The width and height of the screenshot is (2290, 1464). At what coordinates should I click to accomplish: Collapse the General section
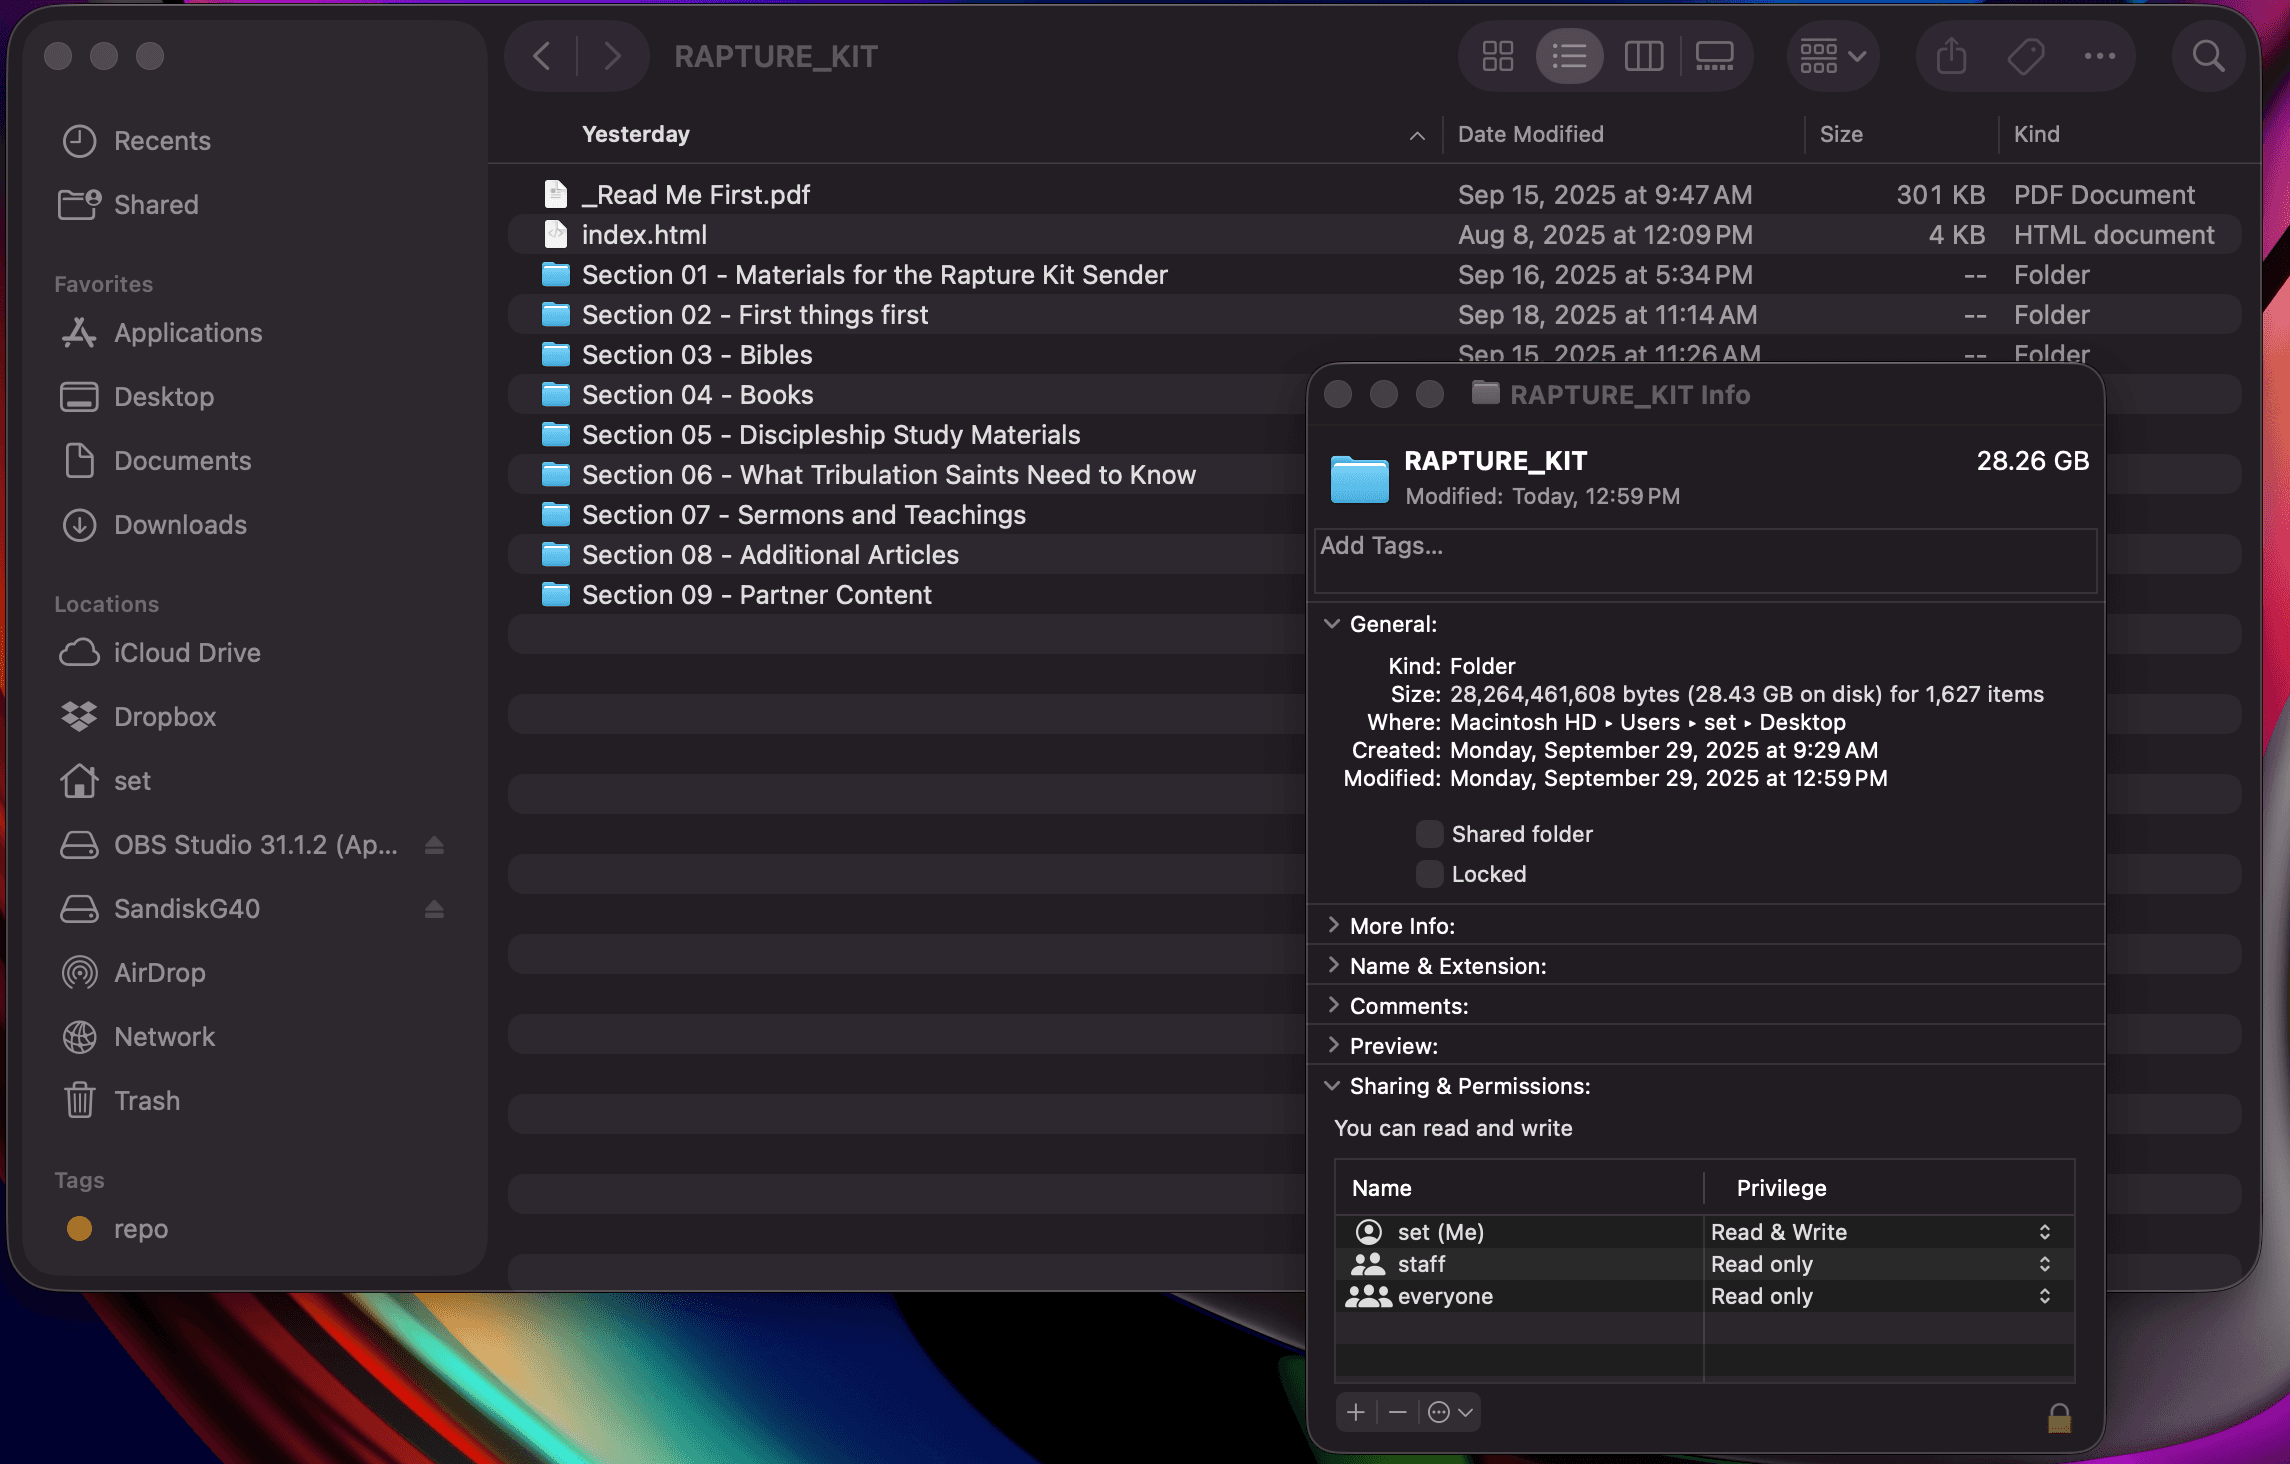click(x=1332, y=623)
